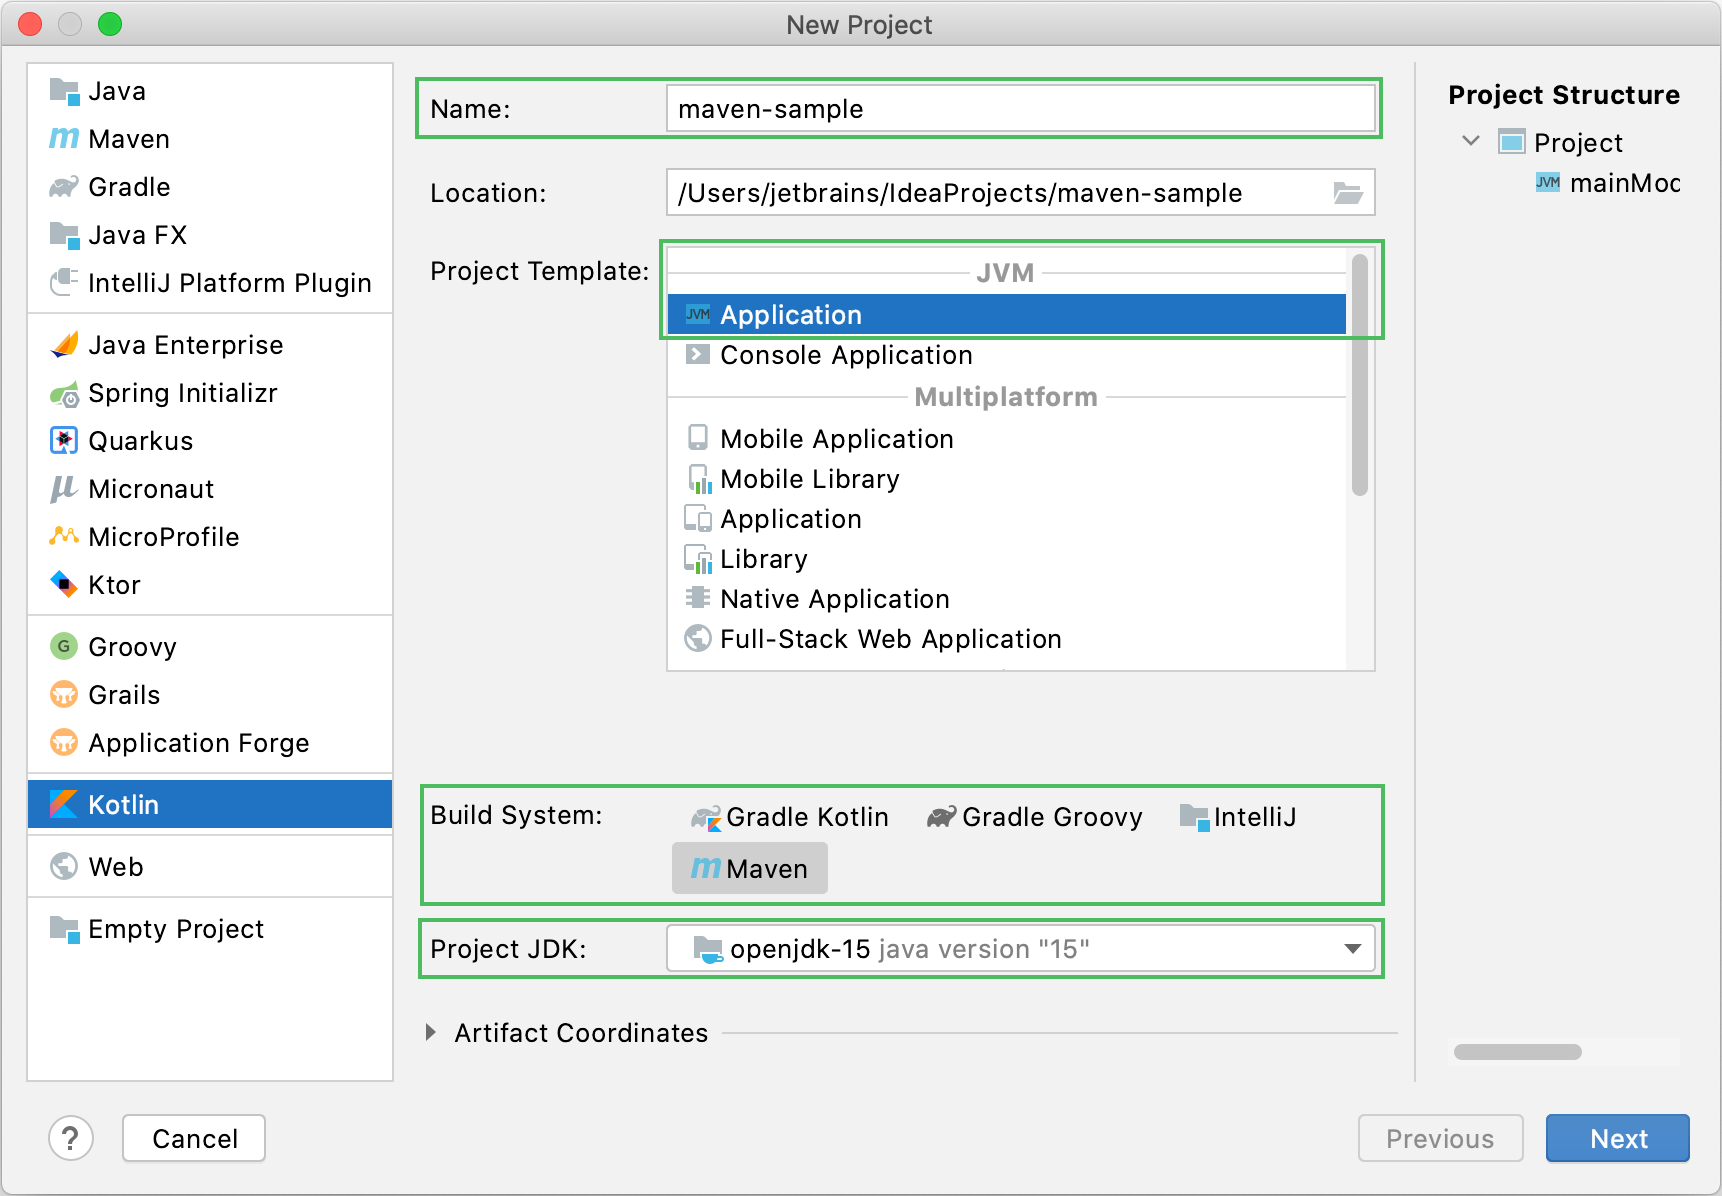Choose the Empty Project folder icon
1722x1196 pixels.
[64, 929]
